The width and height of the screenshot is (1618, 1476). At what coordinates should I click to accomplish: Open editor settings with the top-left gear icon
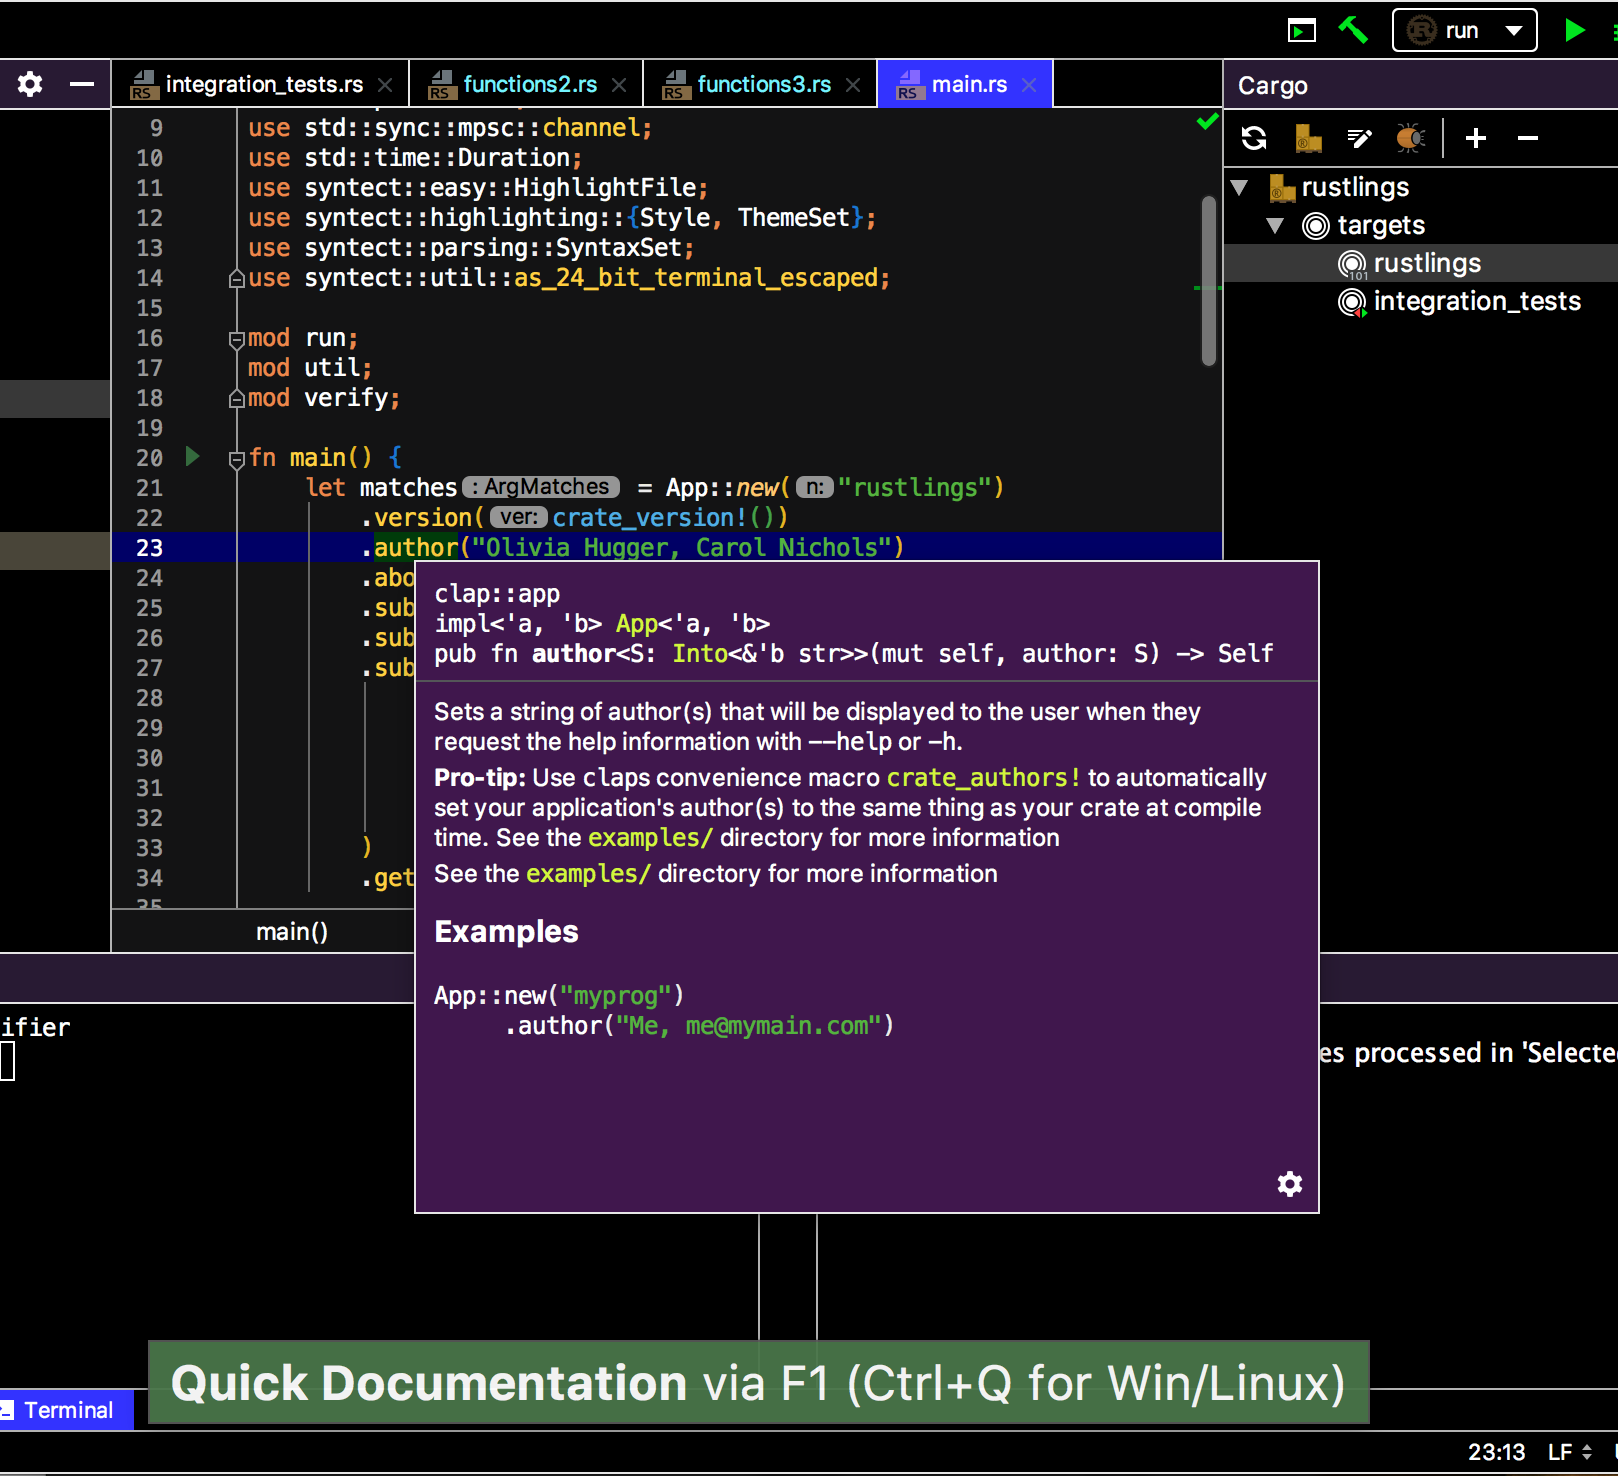[x=28, y=84]
